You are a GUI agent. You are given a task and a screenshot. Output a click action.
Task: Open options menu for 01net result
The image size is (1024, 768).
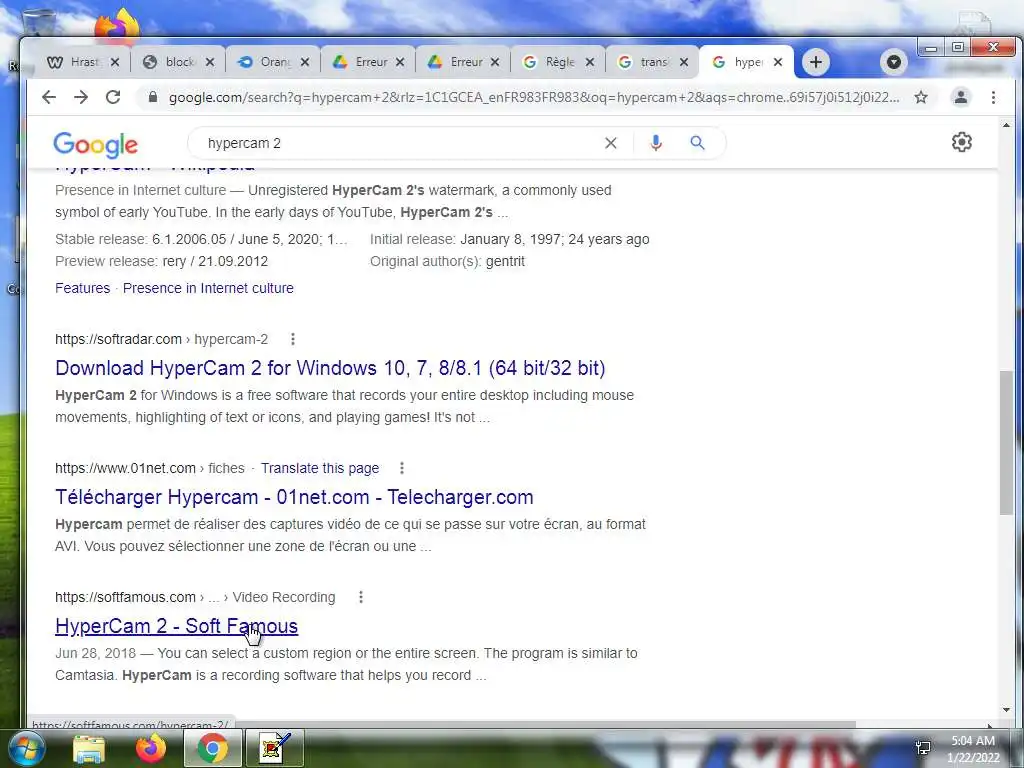402,468
